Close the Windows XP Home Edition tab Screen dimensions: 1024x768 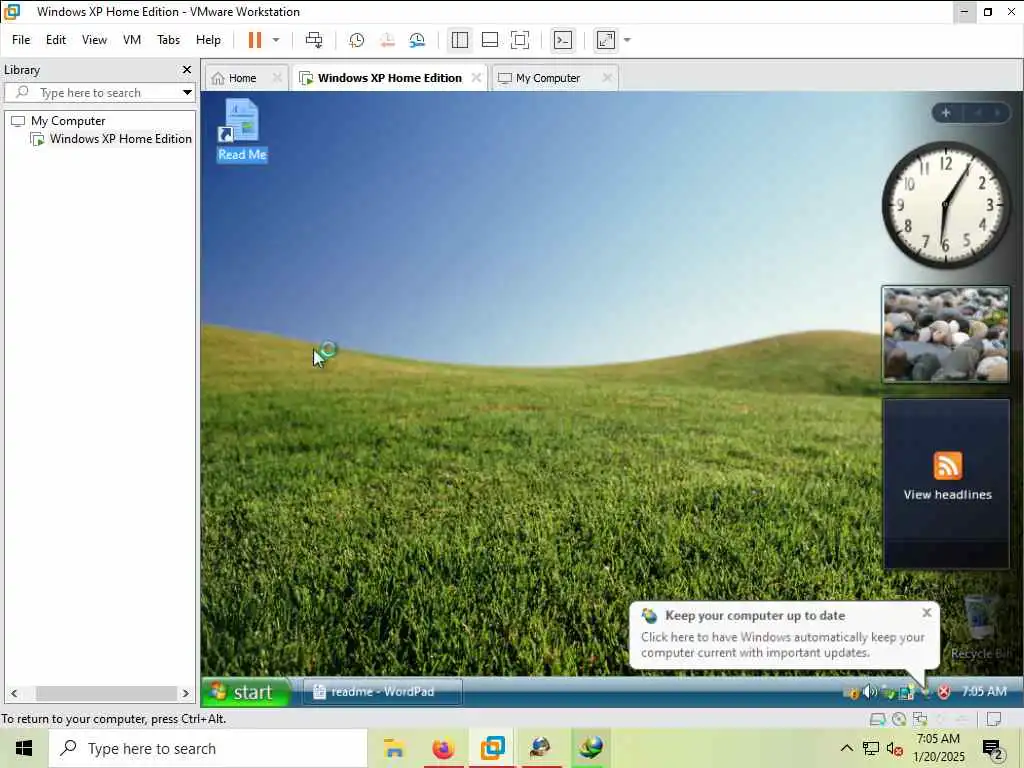(476, 78)
